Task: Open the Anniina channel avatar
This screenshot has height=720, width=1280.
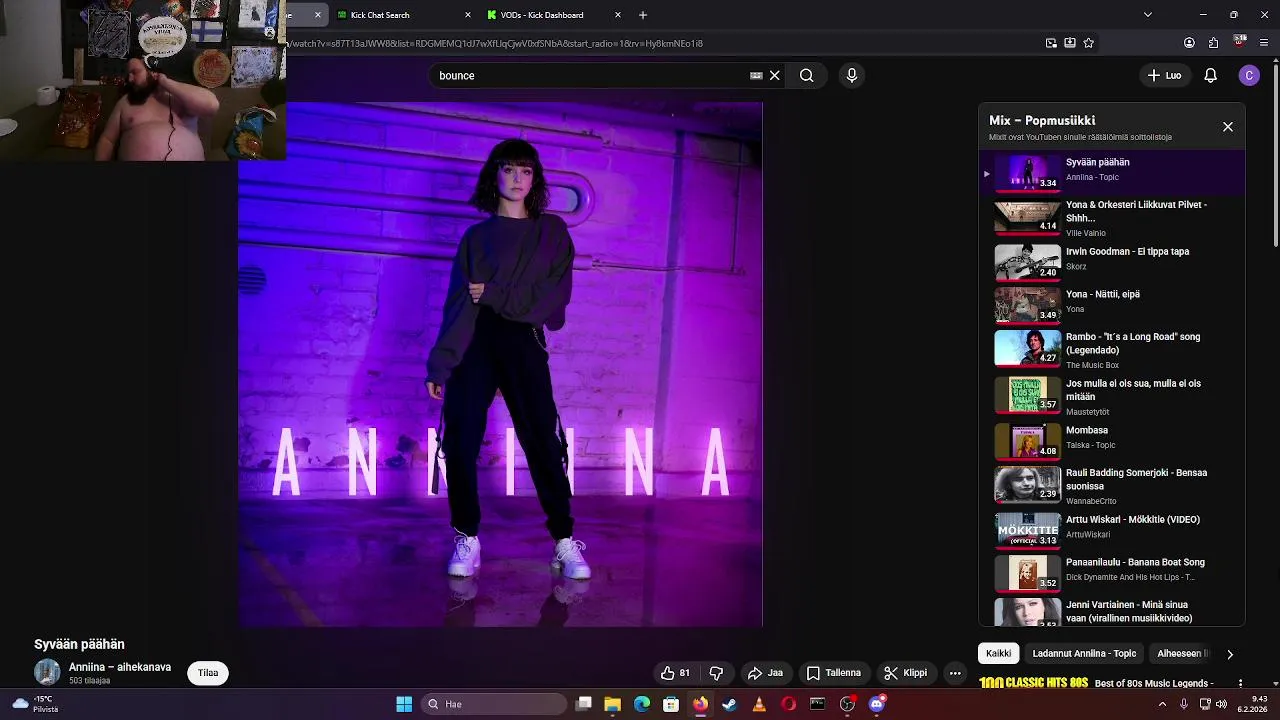Action: coord(47,672)
